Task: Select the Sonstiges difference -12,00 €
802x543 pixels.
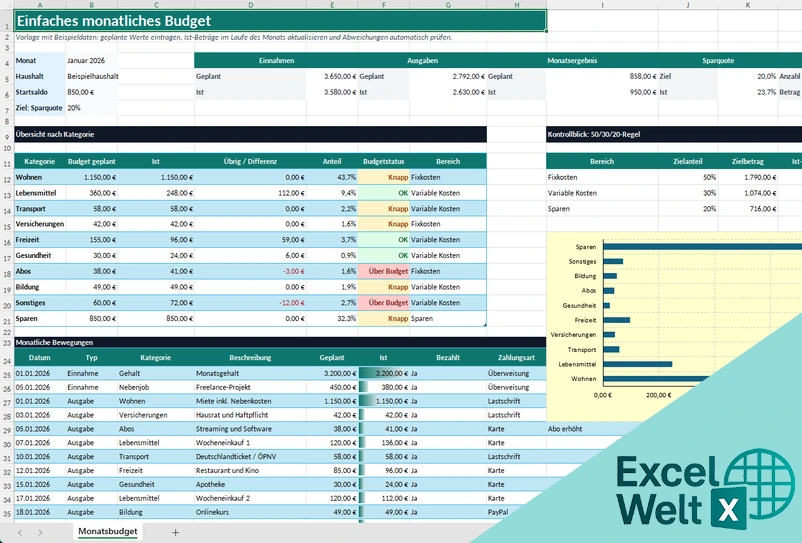Action: pos(251,303)
